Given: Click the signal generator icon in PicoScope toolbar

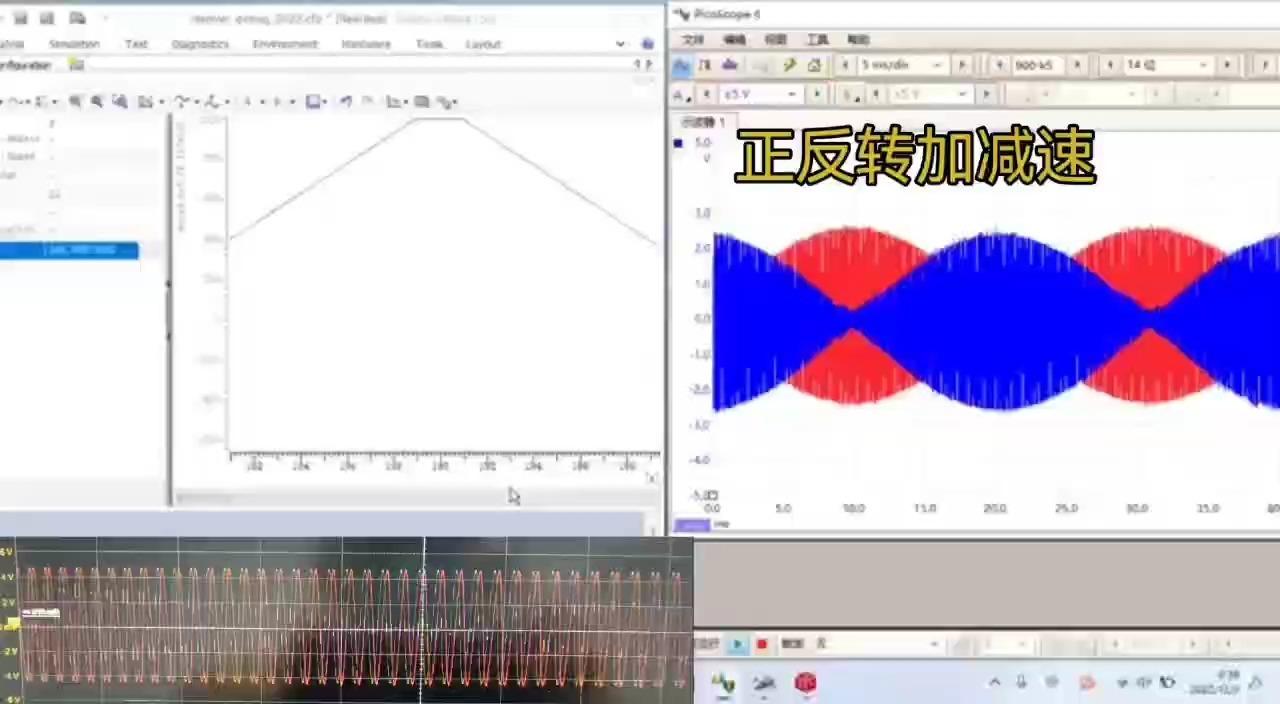Looking at the screenshot, I should (x=727, y=64).
